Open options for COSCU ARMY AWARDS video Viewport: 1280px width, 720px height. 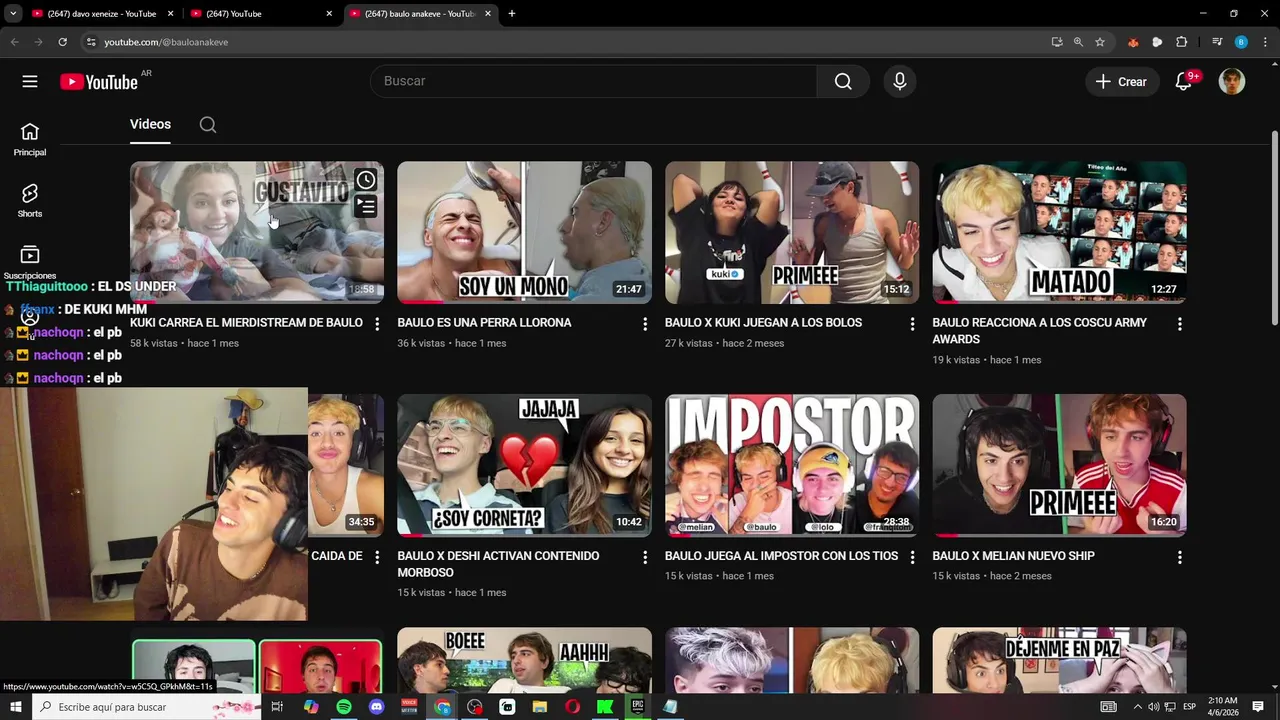click(1180, 324)
